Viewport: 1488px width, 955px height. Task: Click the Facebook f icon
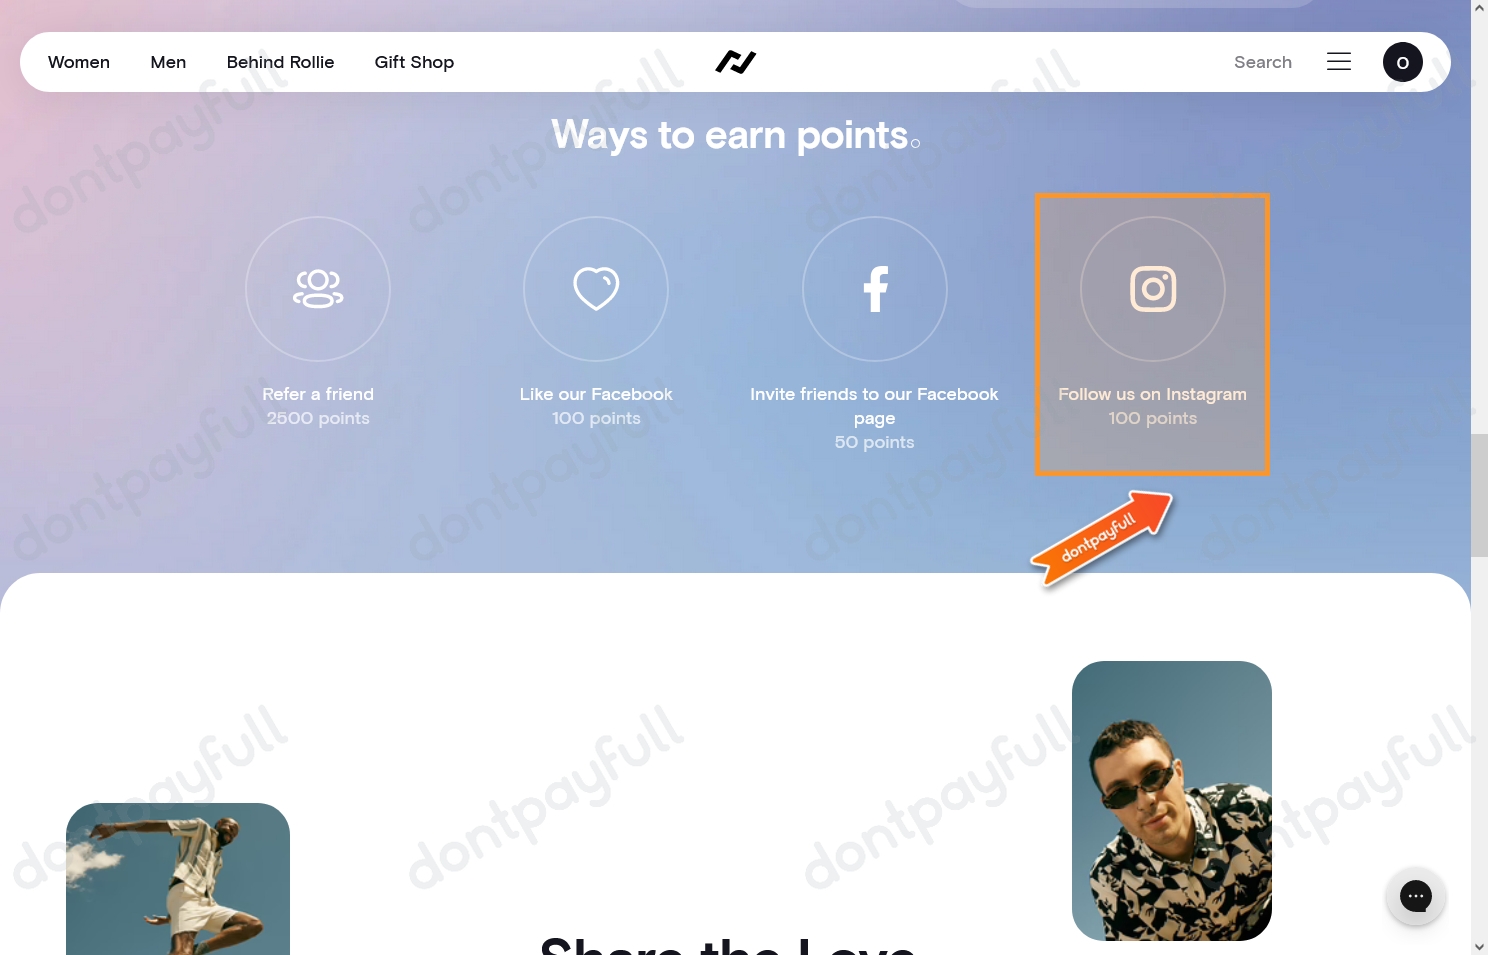875,289
